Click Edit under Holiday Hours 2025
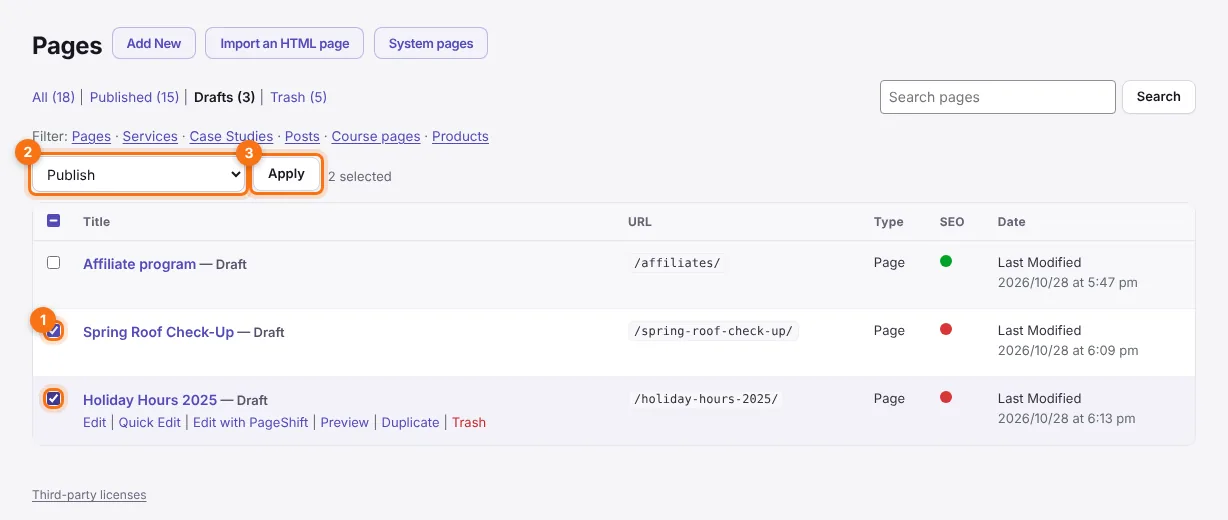 point(94,422)
